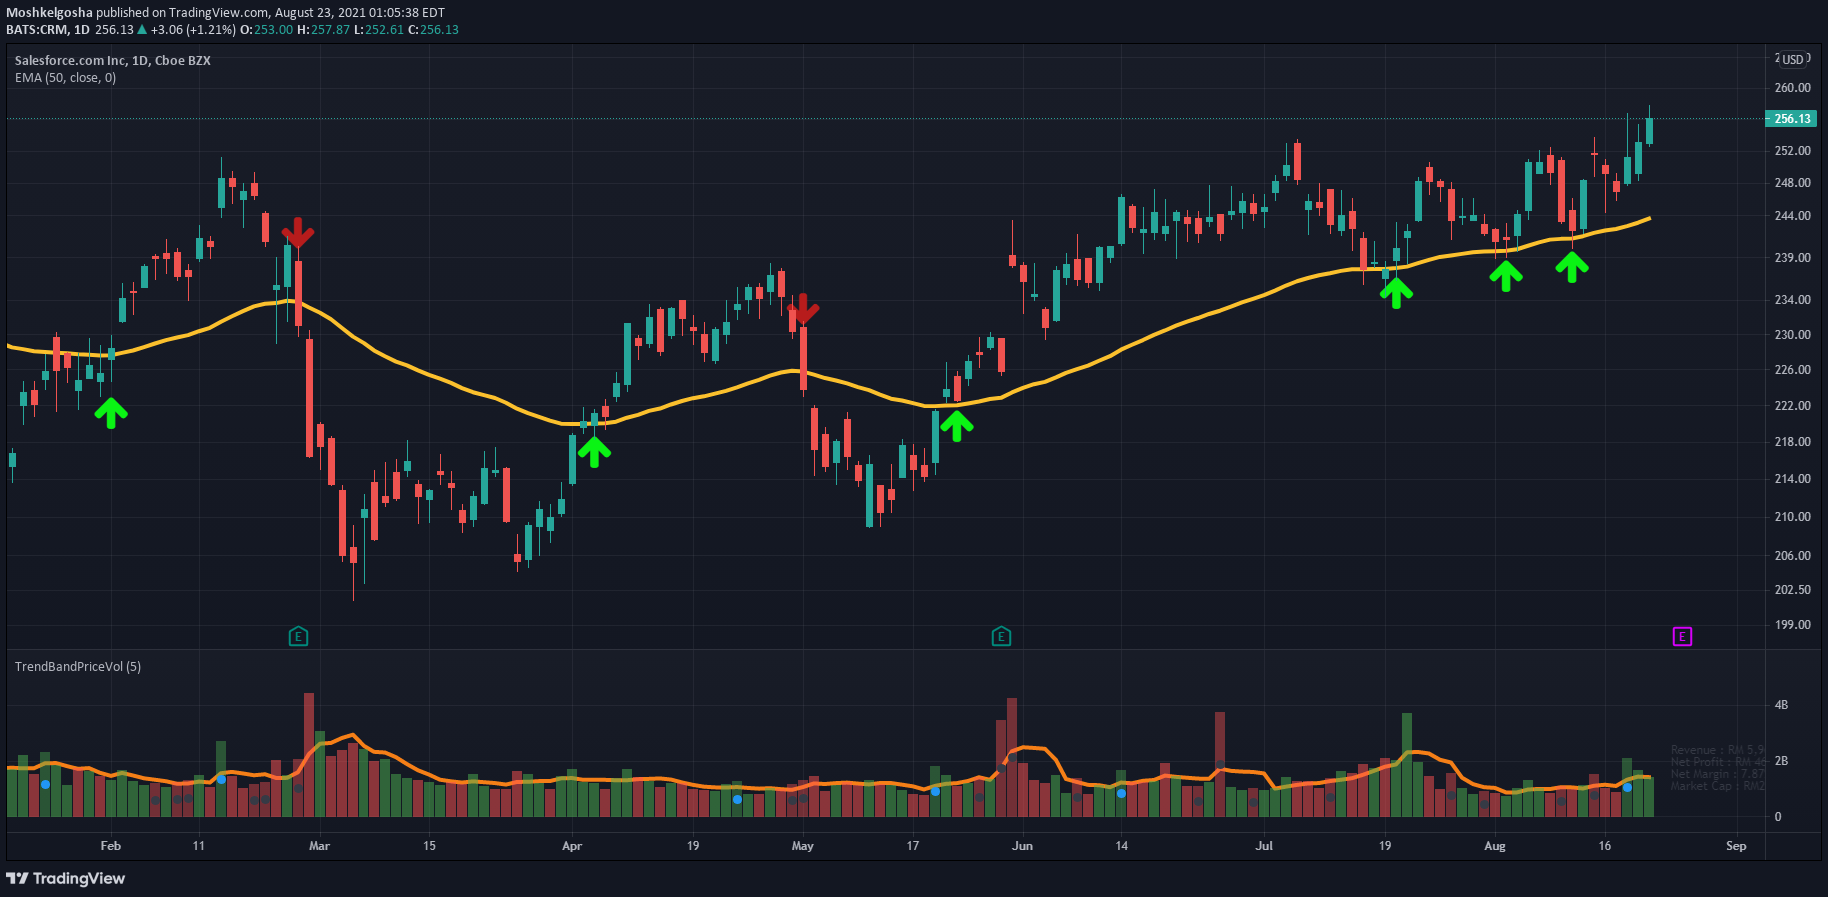The width and height of the screenshot is (1828, 897).
Task: Click the 206.00 price axis label
Action: [1792, 556]
